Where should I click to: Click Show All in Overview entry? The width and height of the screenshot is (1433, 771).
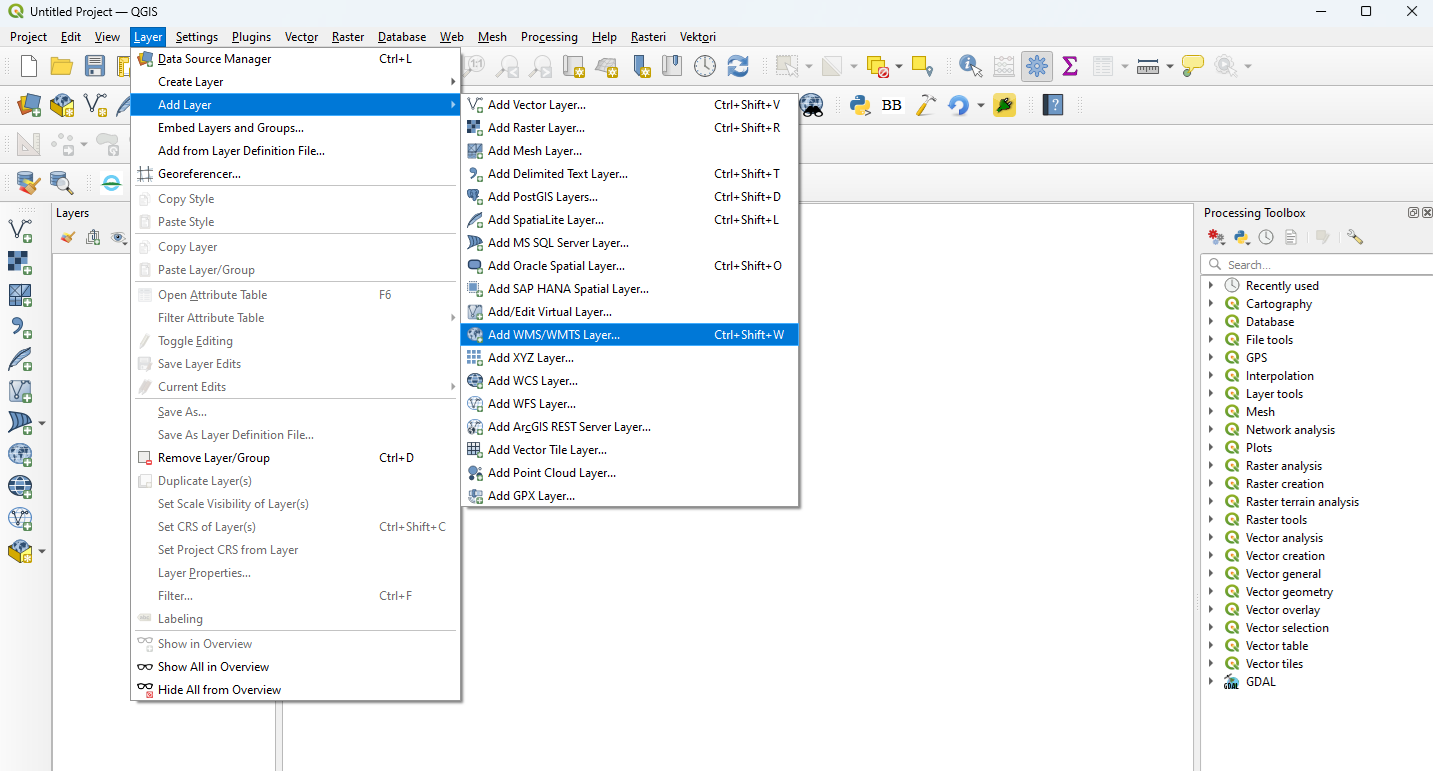click(x=295, y=667)
